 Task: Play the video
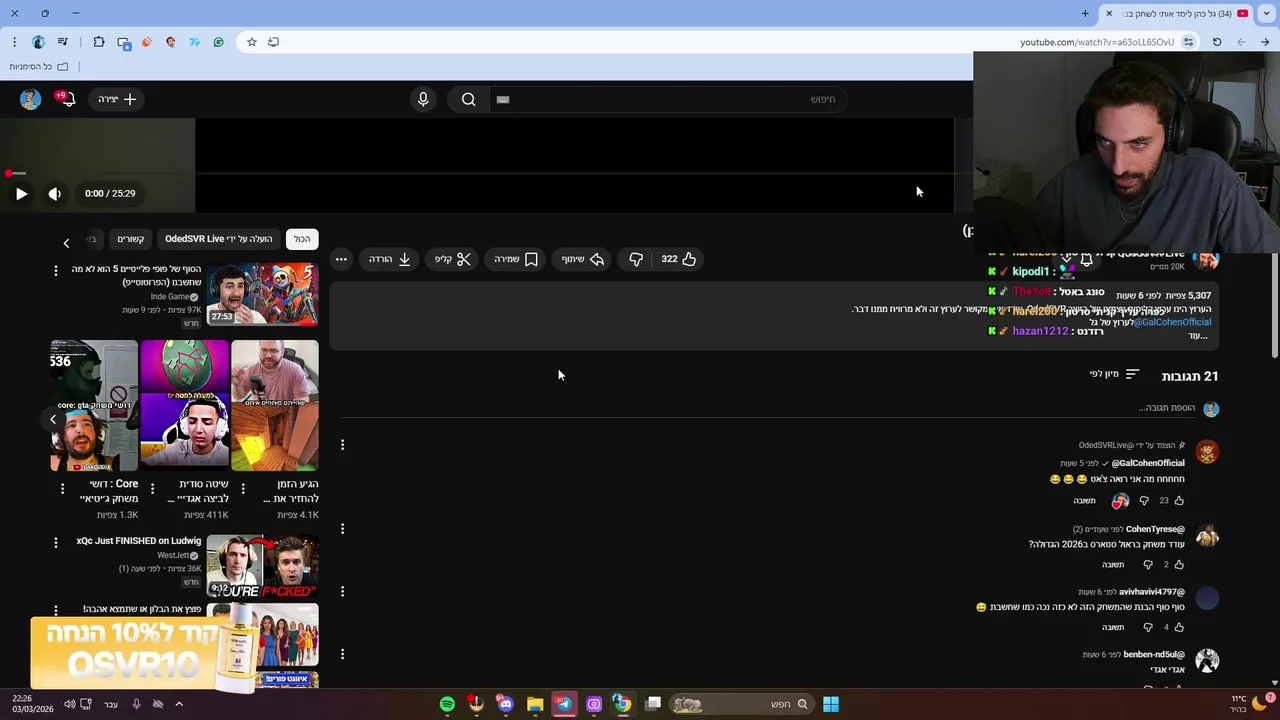point(21,194)
